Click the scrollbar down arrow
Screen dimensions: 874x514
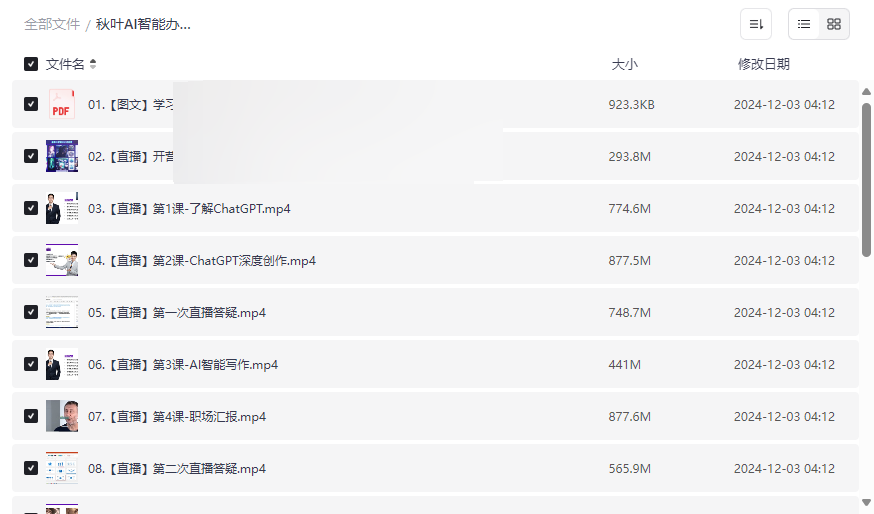pyautogui.click(x=866, y=502)
